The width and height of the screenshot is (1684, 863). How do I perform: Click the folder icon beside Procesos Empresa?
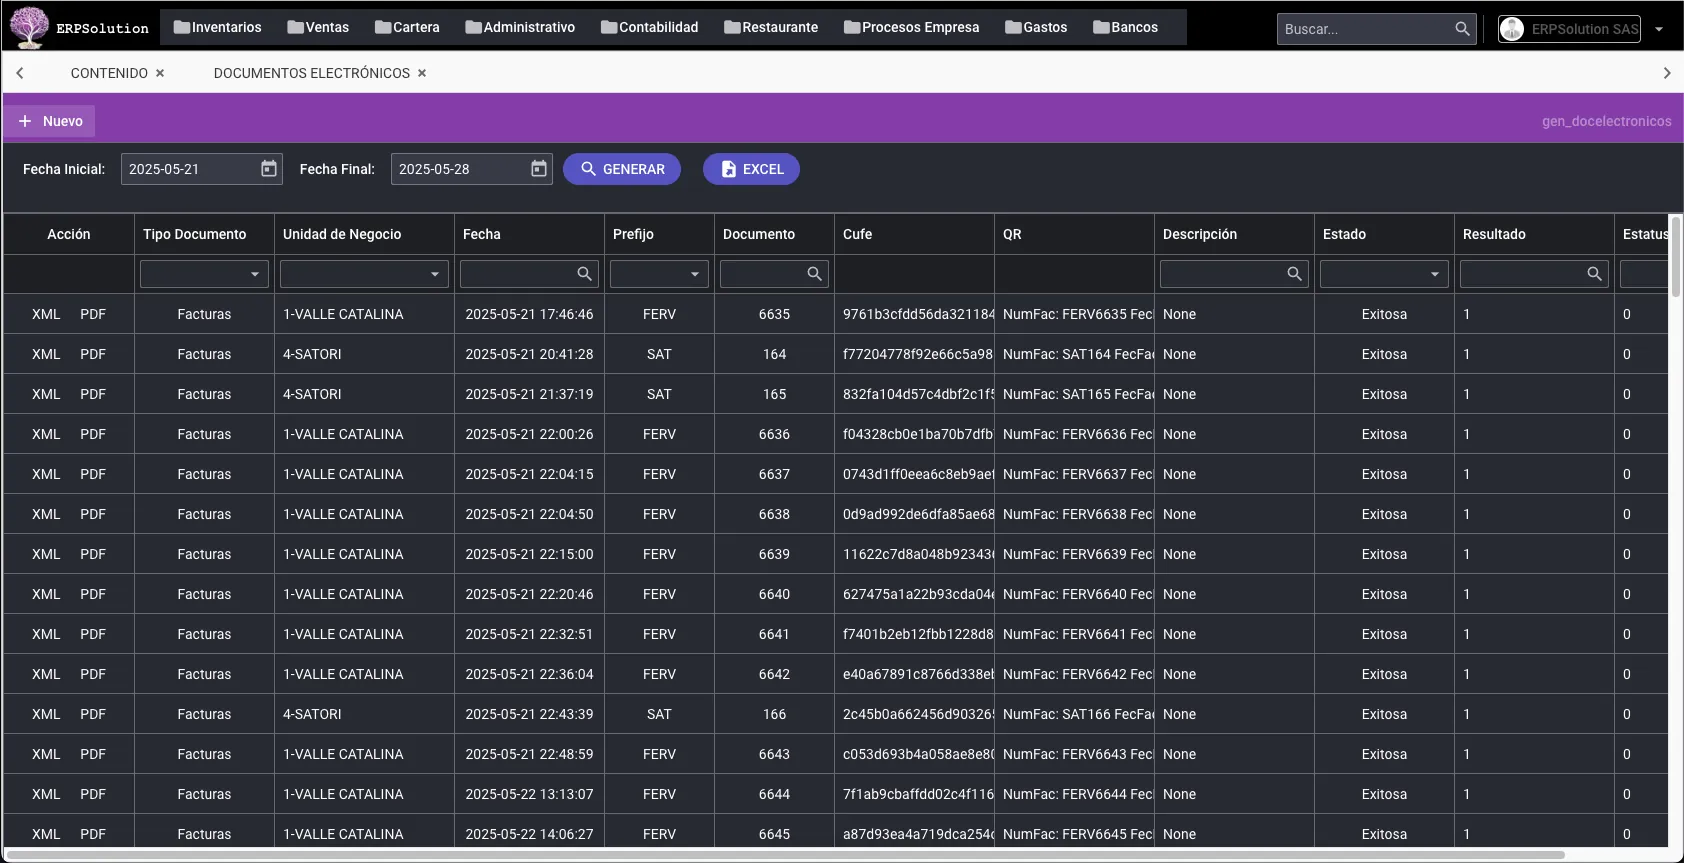[852, 27]
